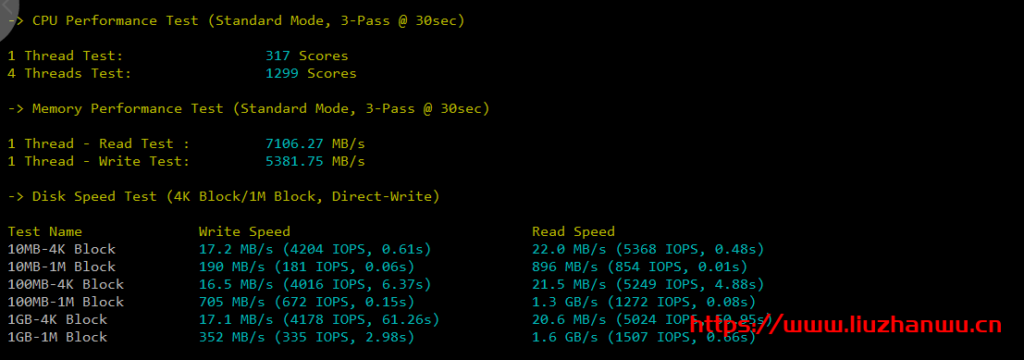Click the Disk Speed Test heading line
Viewport: 1024px width, 360px height.
[x=223, y=197]
